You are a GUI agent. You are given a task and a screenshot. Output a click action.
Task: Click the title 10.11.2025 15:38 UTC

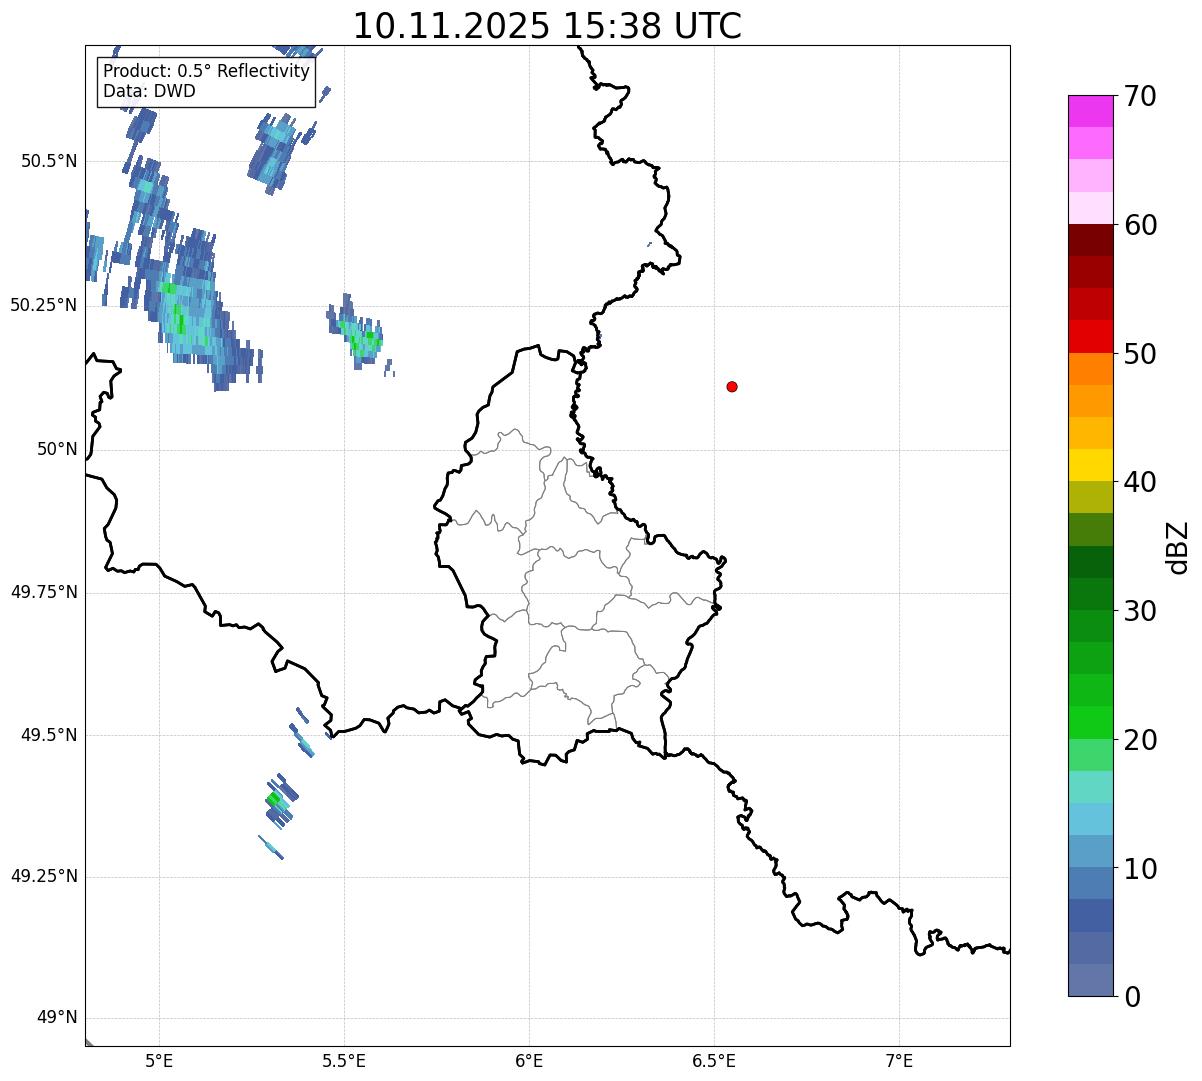point(547,26)
